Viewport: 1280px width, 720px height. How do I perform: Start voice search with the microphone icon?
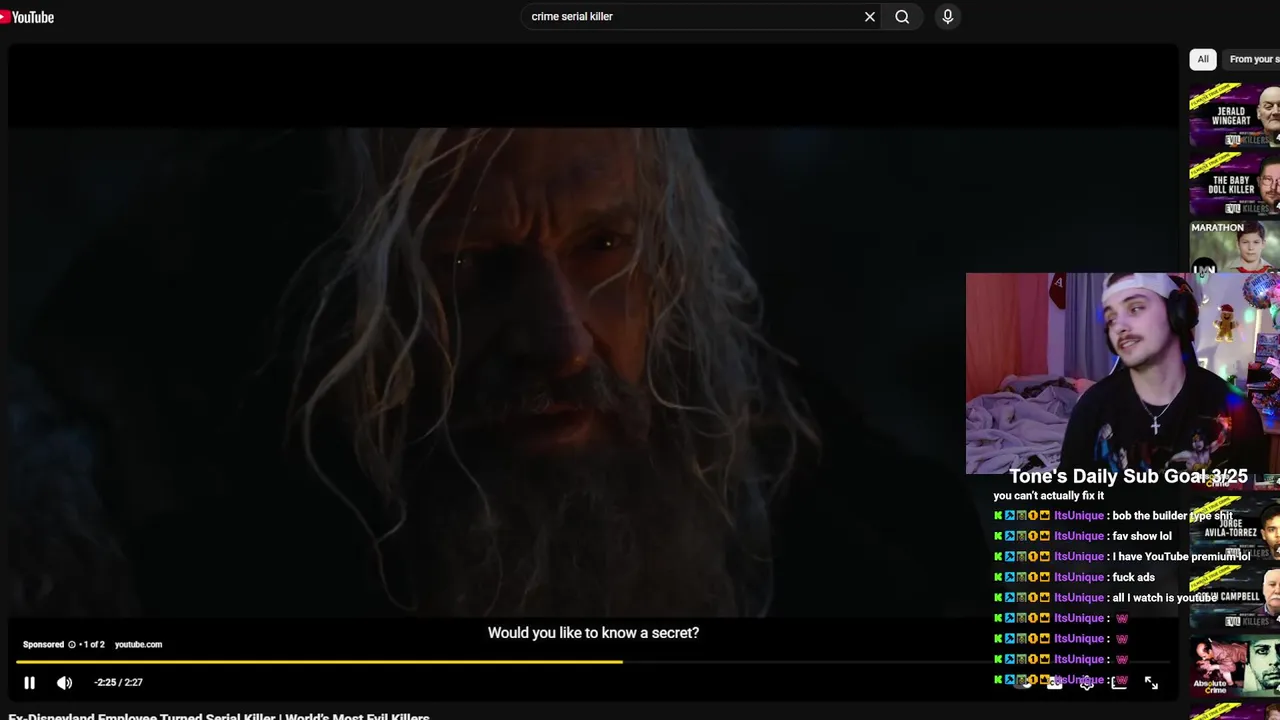pyautogui.click(x=948, y=17)
